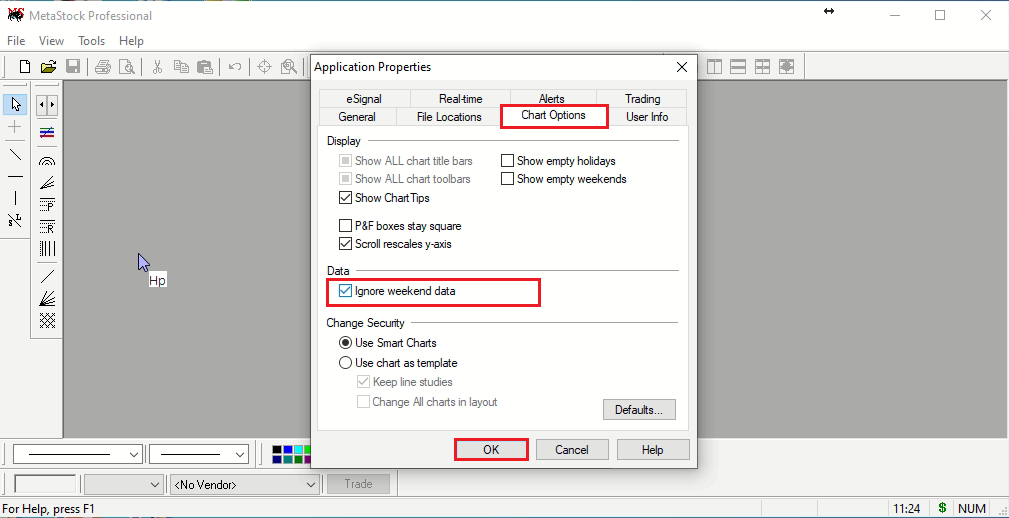
Task: Click the Open folder icon in toolbar
Action: coord(48,66)
